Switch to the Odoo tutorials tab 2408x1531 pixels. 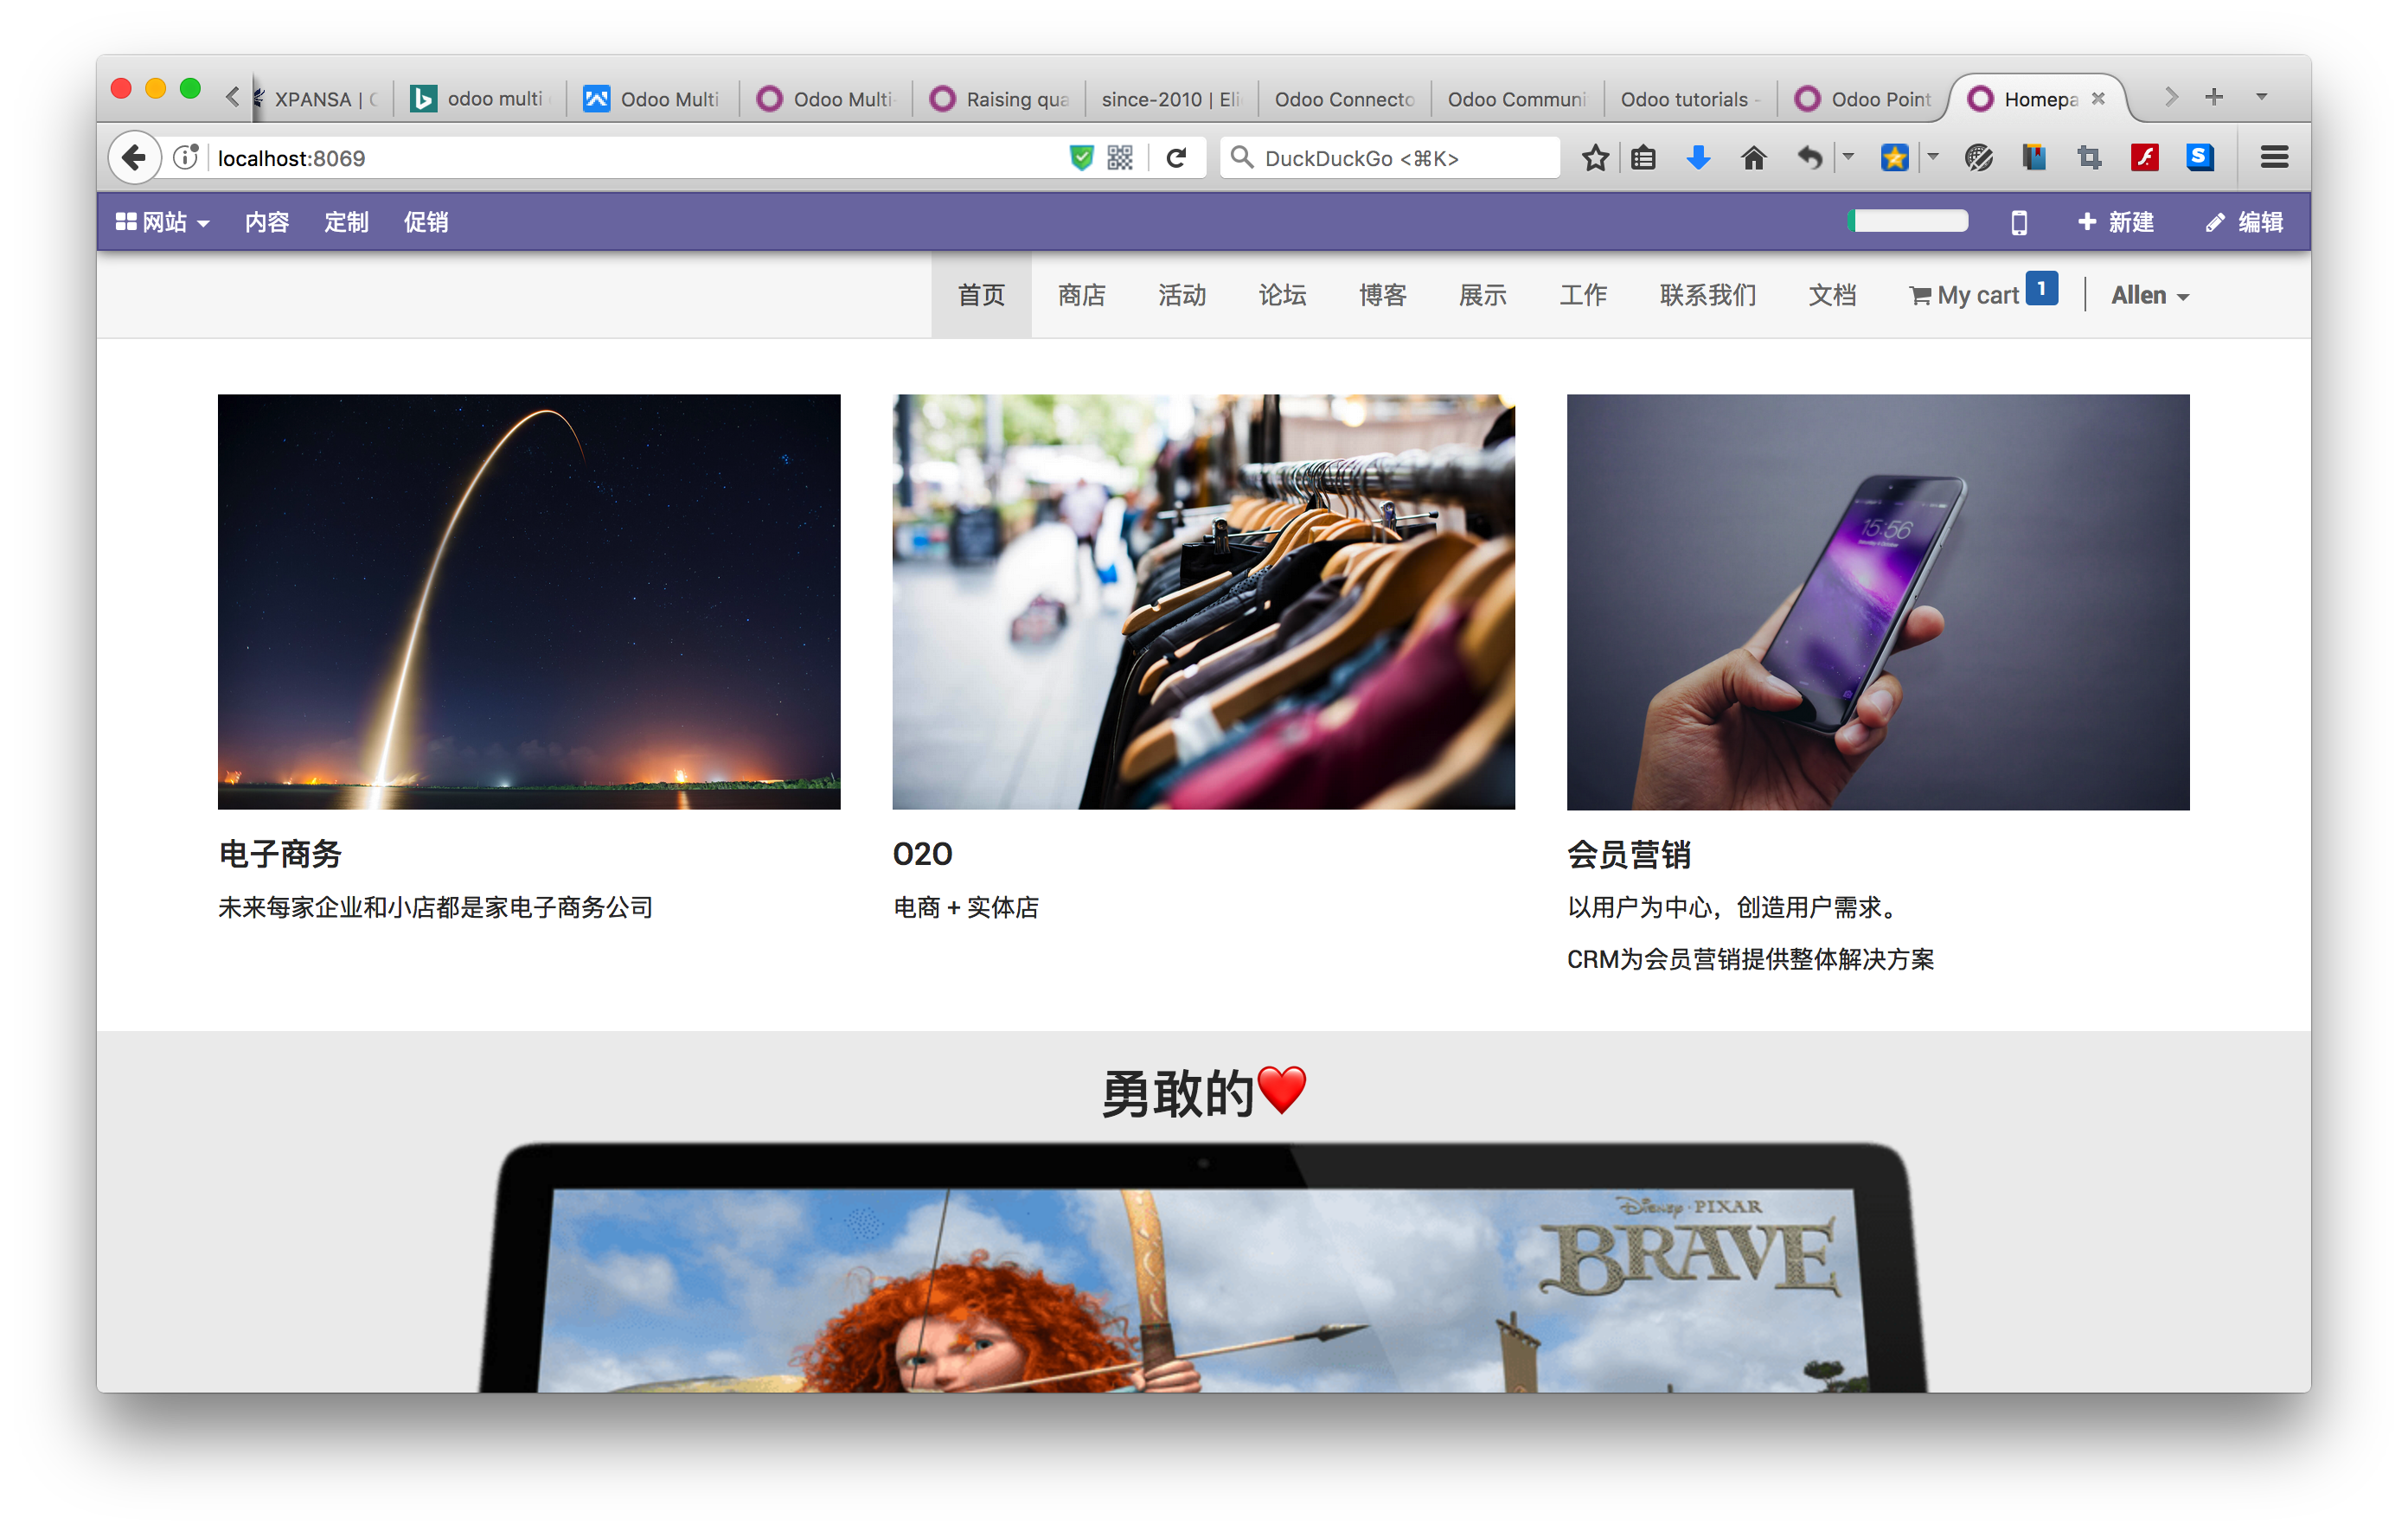pos(1686,99)
